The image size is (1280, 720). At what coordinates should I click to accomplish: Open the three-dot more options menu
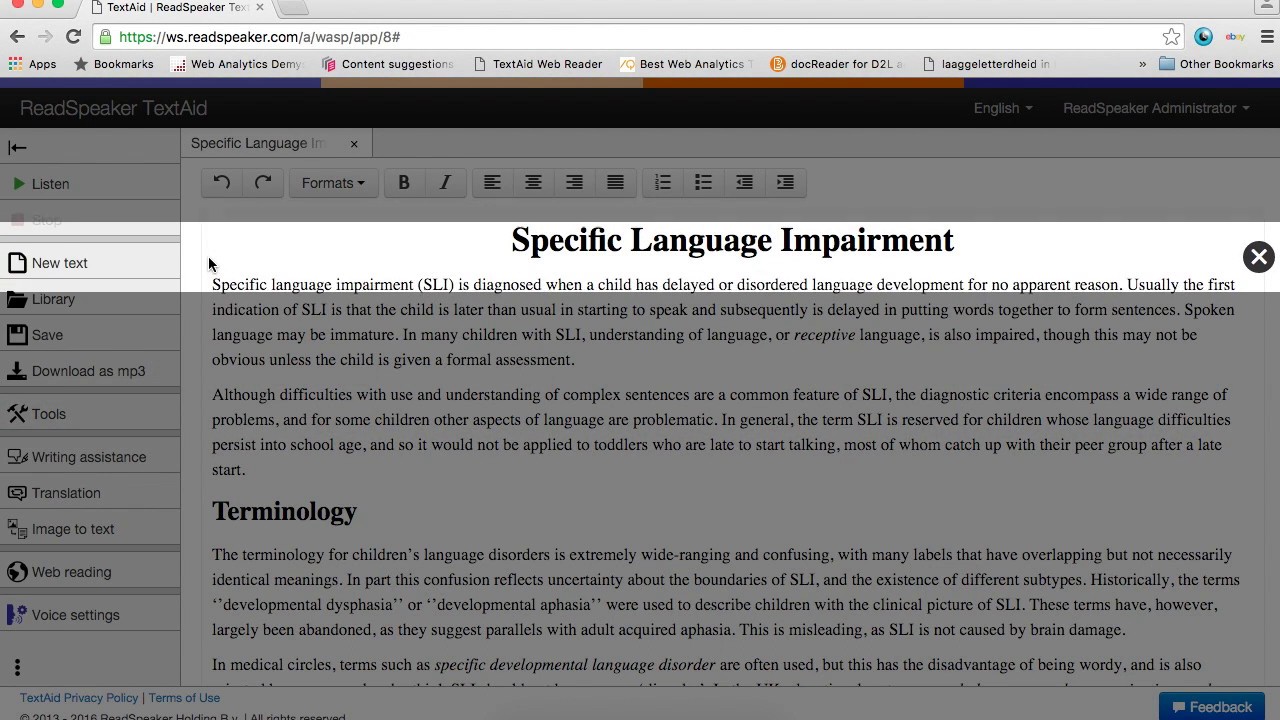tap(17, 667)
